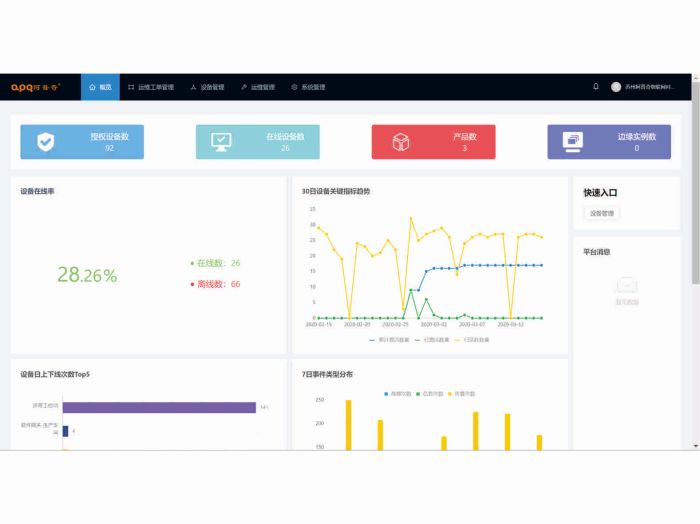Click the notification bell icon
The image size is (700, 524).
[596, 87]
